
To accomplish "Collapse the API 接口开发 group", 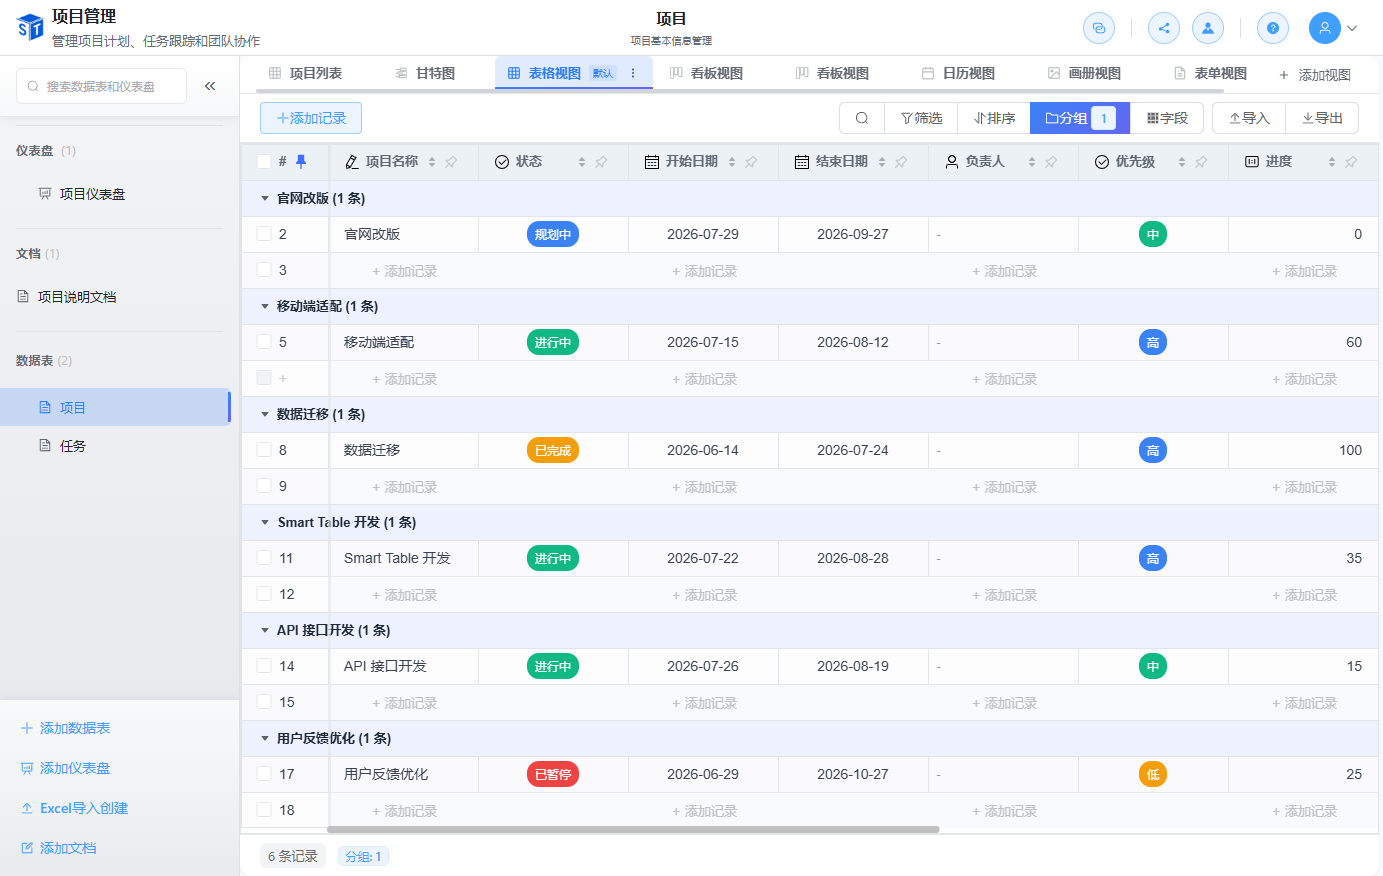I will tap(265, 630).
